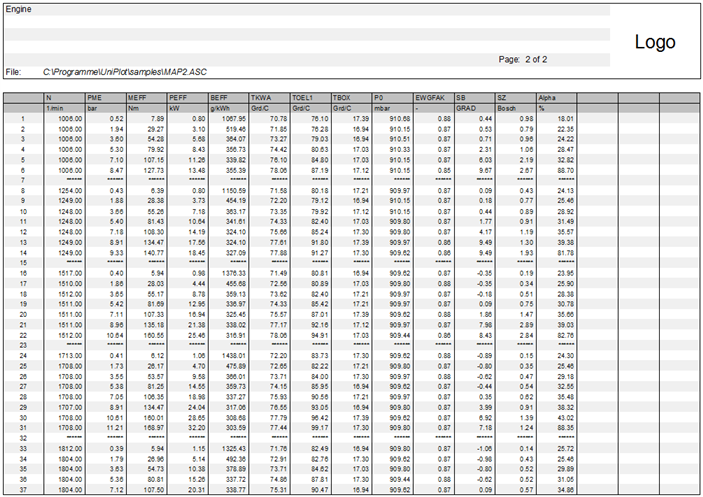Click the Alpha value 81.78
Screen dimensions: 703x497
click(x=566, y=253)
